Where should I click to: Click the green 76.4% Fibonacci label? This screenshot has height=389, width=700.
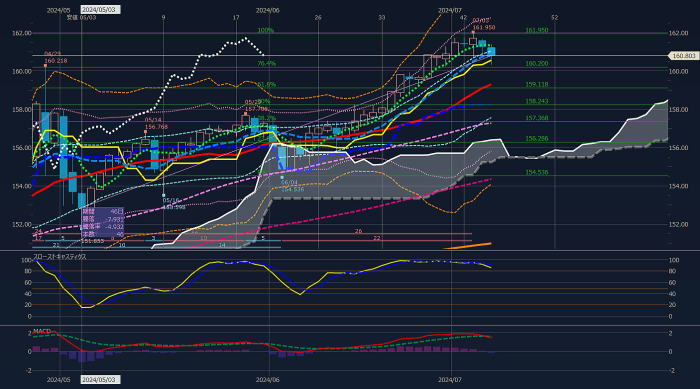coord(267,64)
